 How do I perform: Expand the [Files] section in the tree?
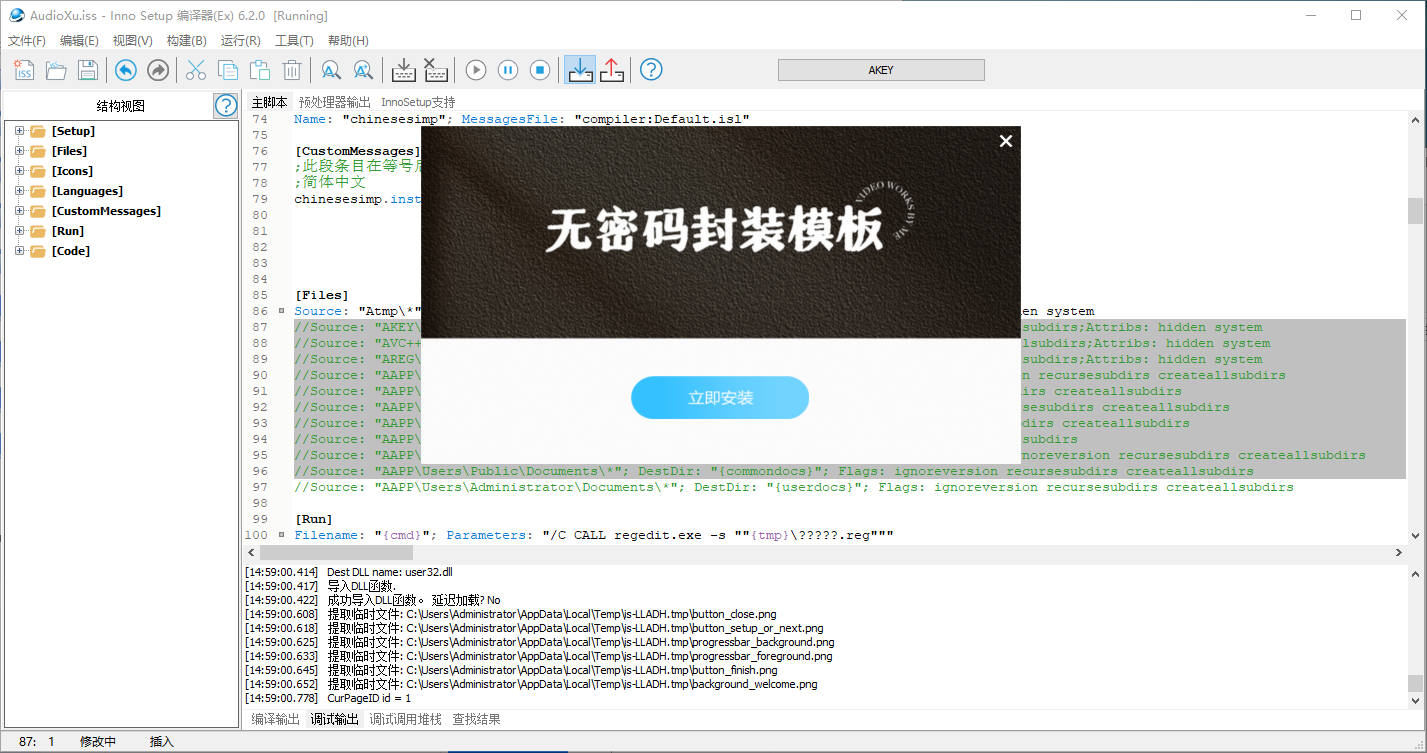point(18,150)
